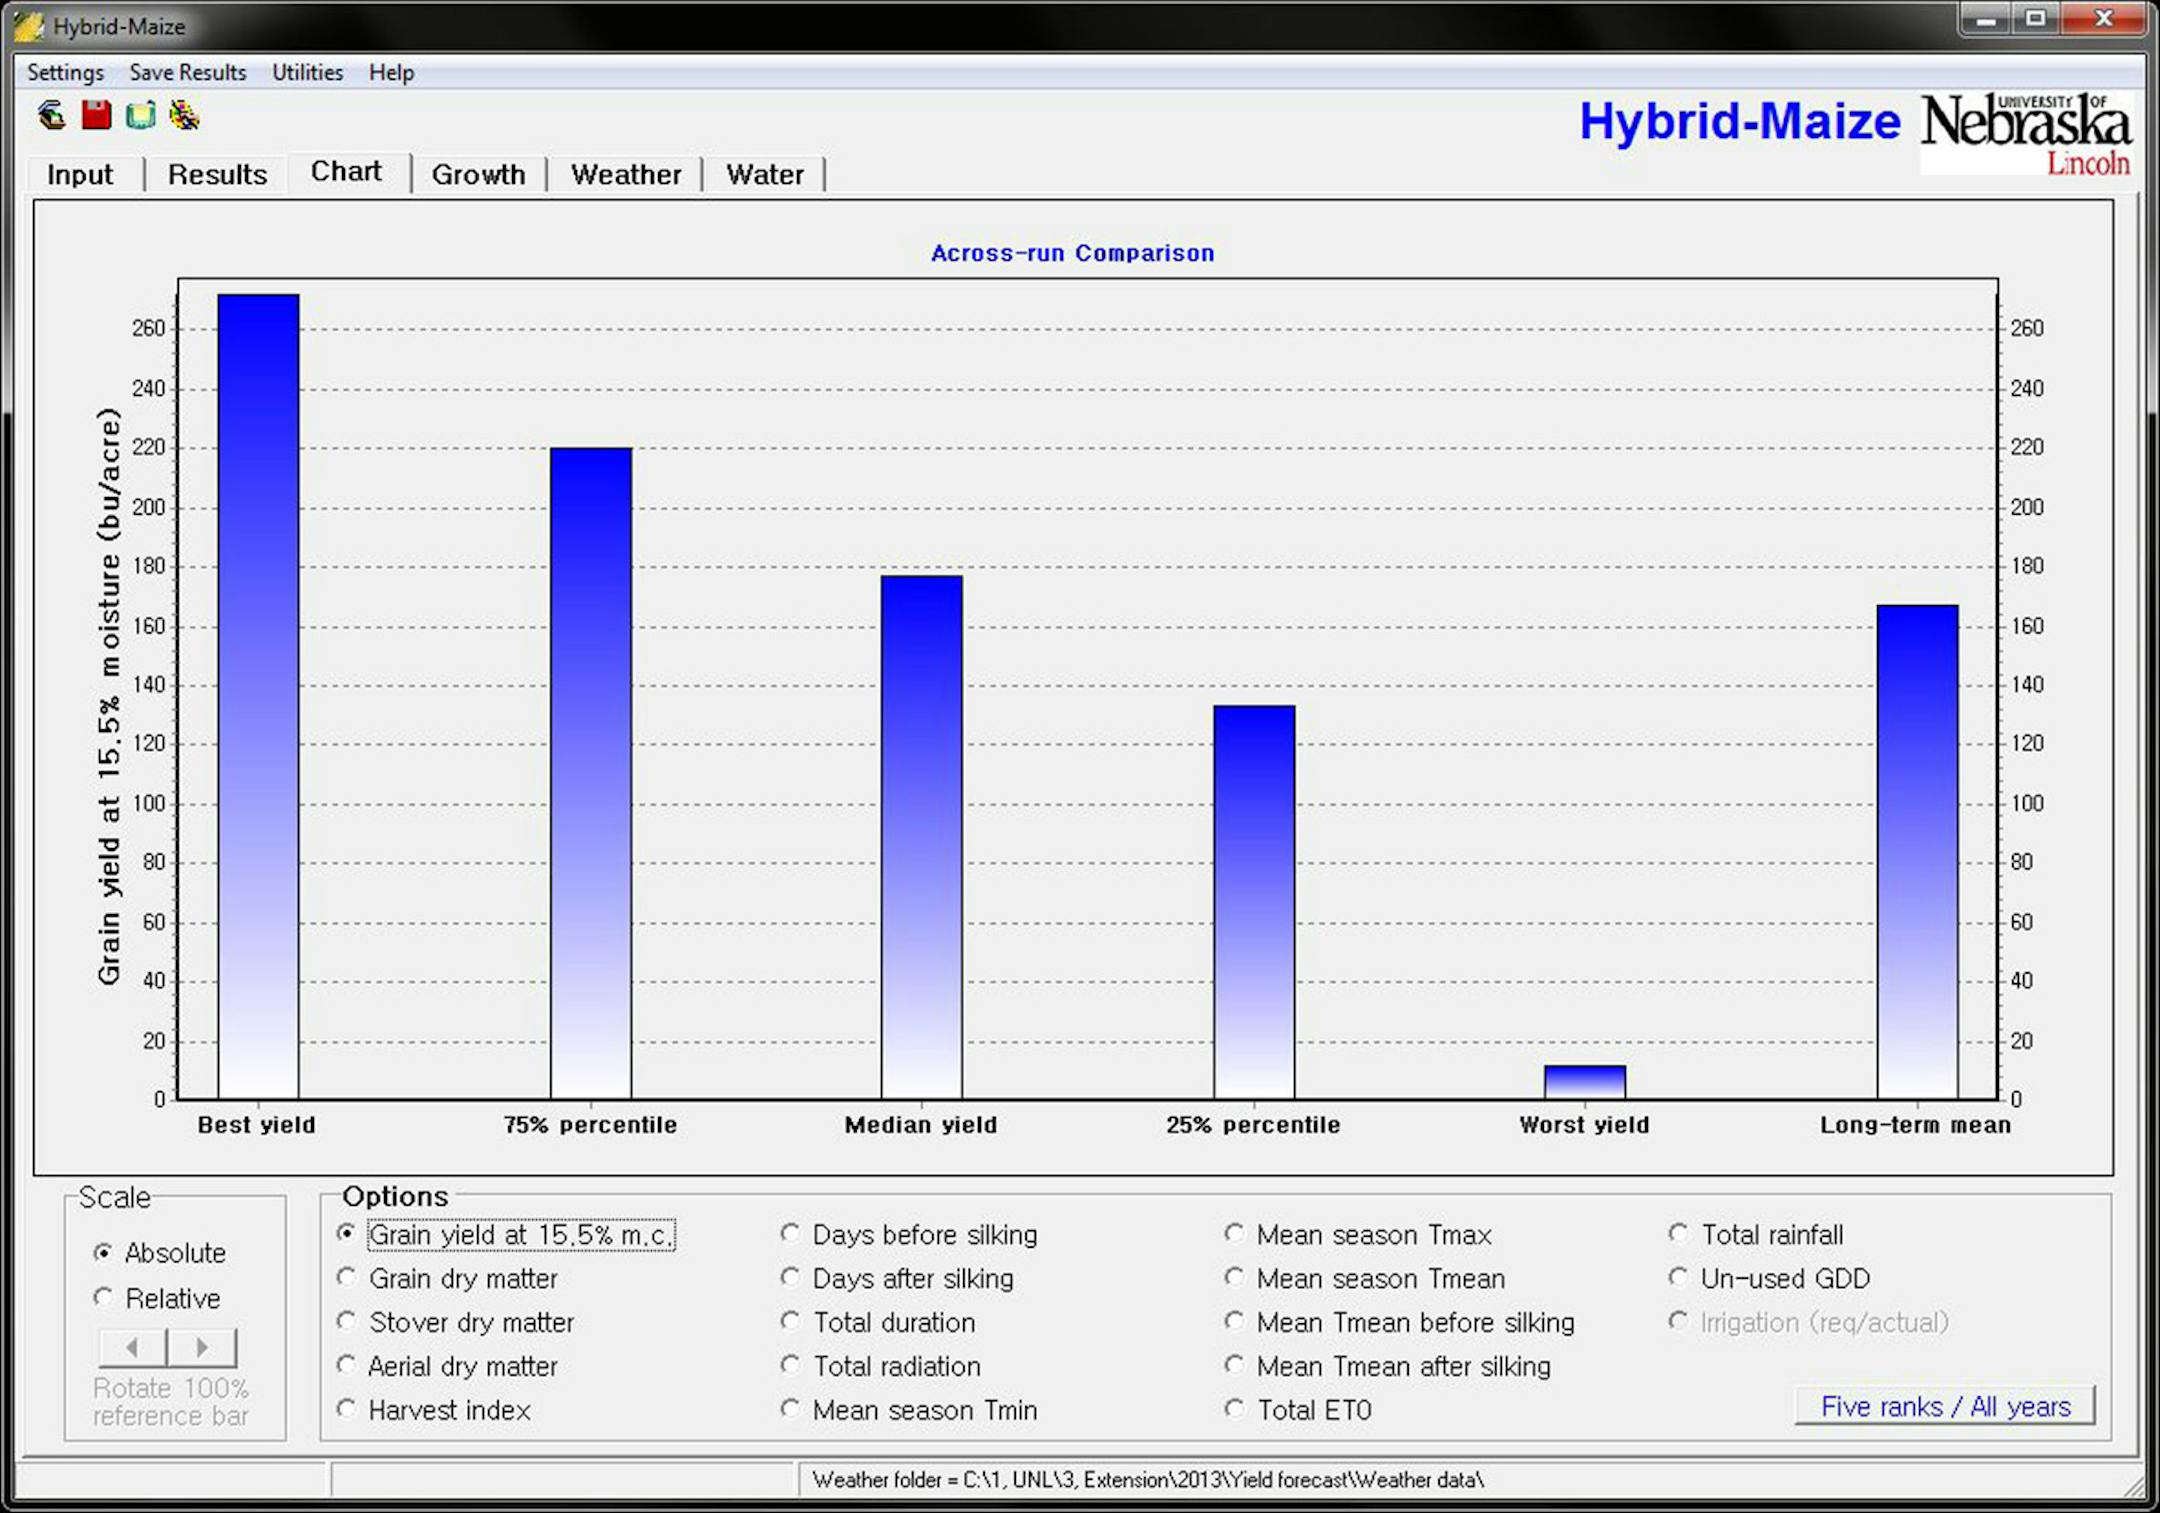Image resolution: width=2160 pixels, height=1513 pixels.
Task: Click the Across-run Comparison chart title
Action: (1073, 254)
